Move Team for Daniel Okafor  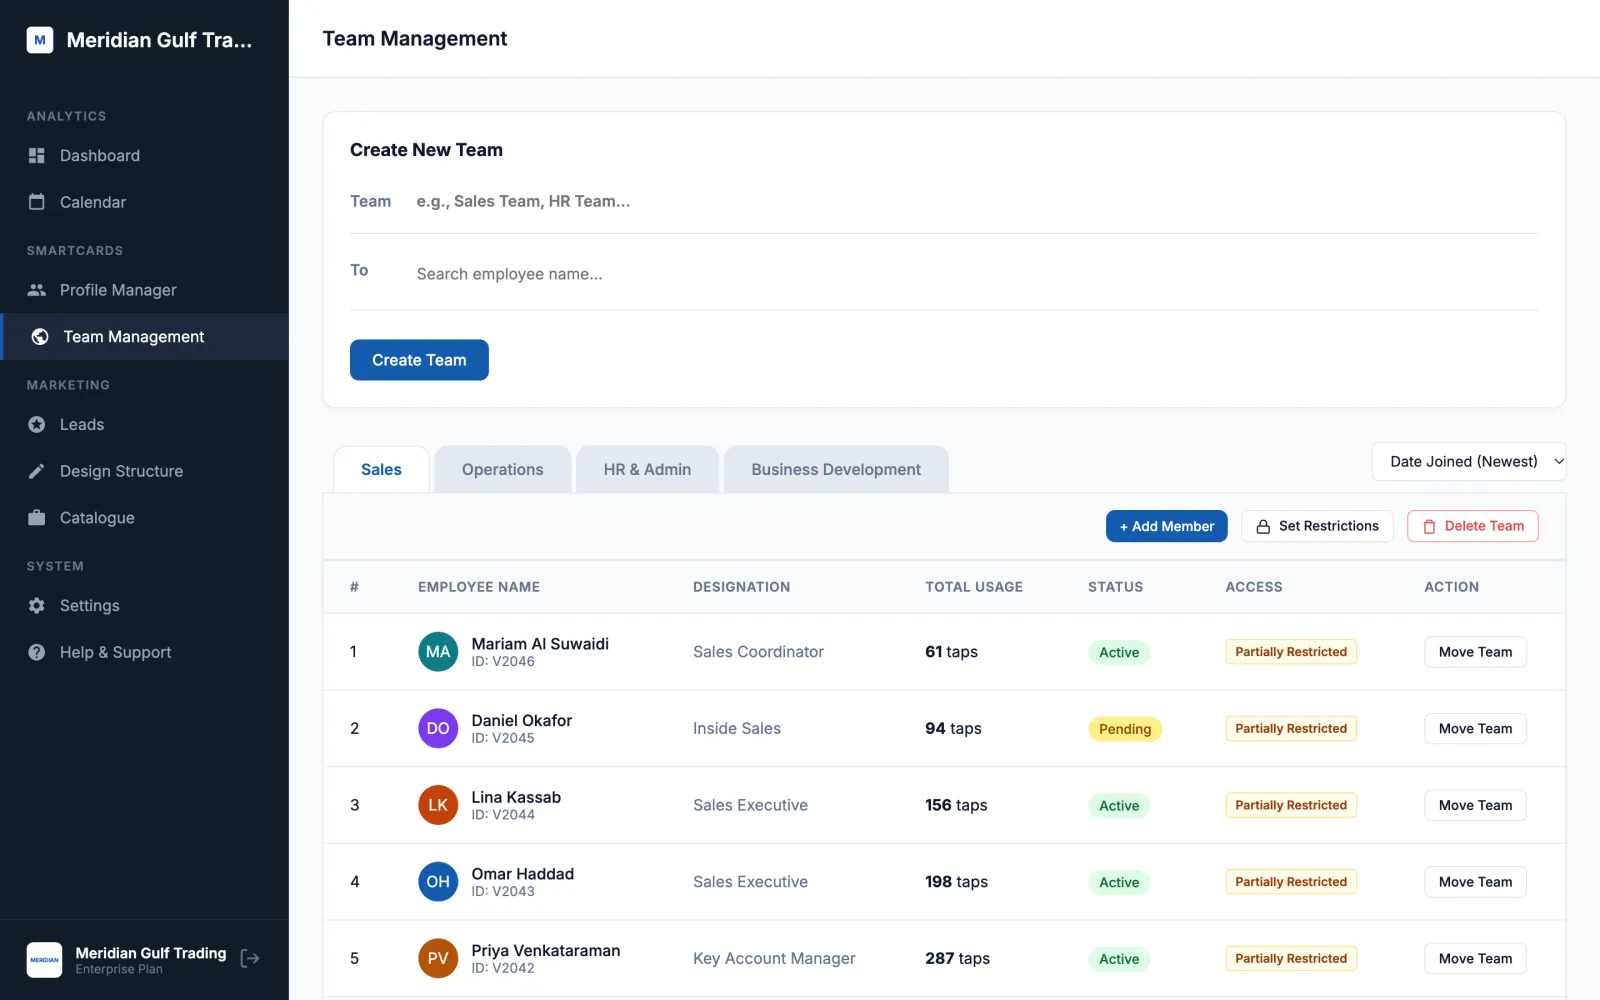coord(1475,729)
